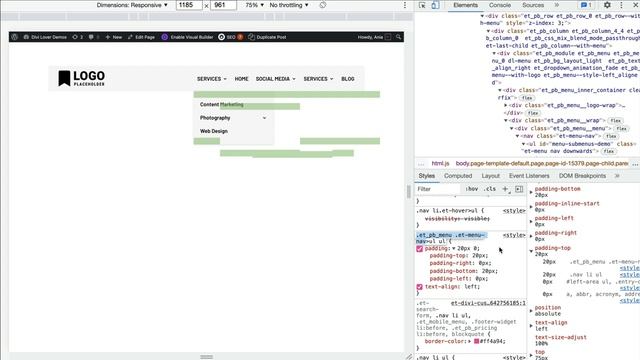Click Howdy, Ania account link

pos(374,37)
